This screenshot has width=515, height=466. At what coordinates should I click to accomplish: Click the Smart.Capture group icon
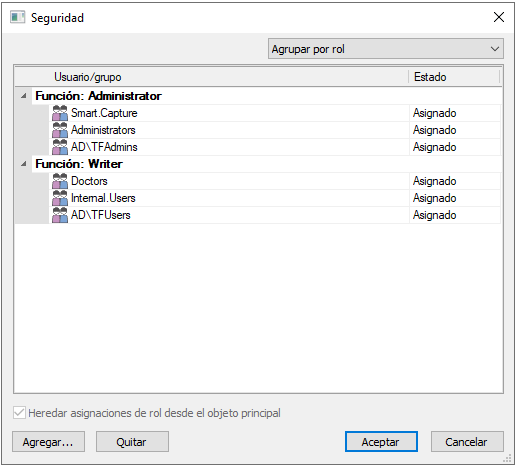(x=60, y=113)
